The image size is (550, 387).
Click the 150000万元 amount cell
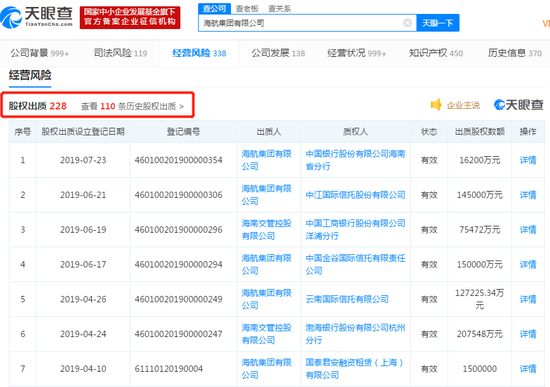[x=479, y=265]
